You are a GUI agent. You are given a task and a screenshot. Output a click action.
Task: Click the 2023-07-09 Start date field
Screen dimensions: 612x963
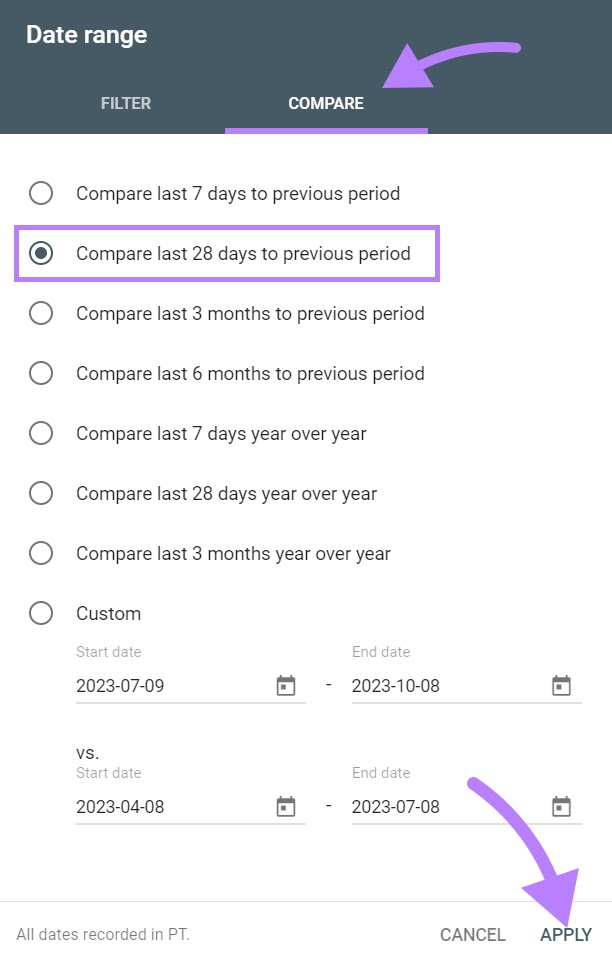170,686
